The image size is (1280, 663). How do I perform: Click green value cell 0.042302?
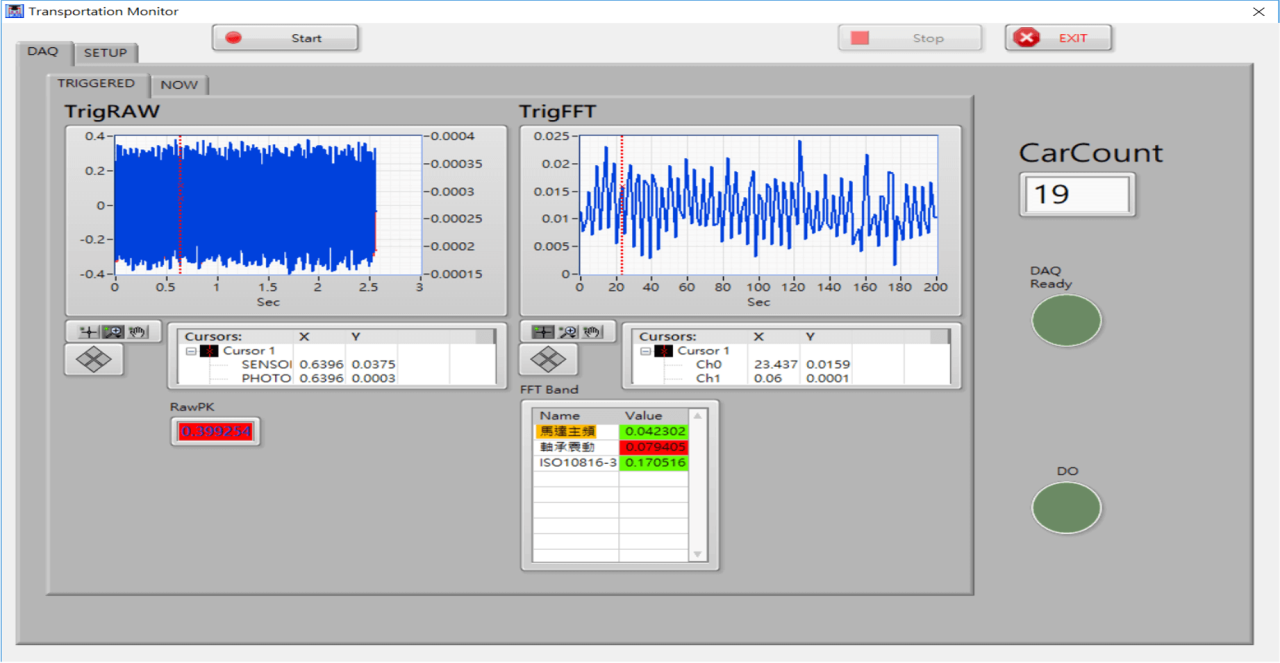(654, 431)
